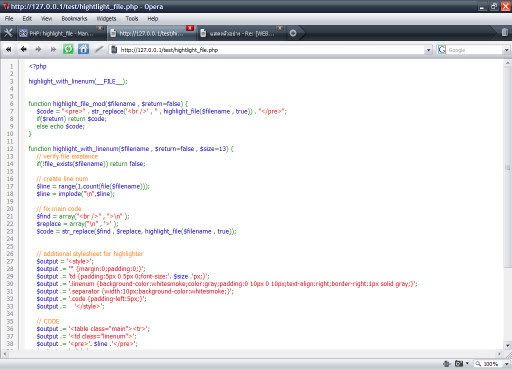The height and width of the screenshot is (369, 512).
Task: Click the 'highlight_with_linenum(__FILE__);' line
Action: coord(78,81)
